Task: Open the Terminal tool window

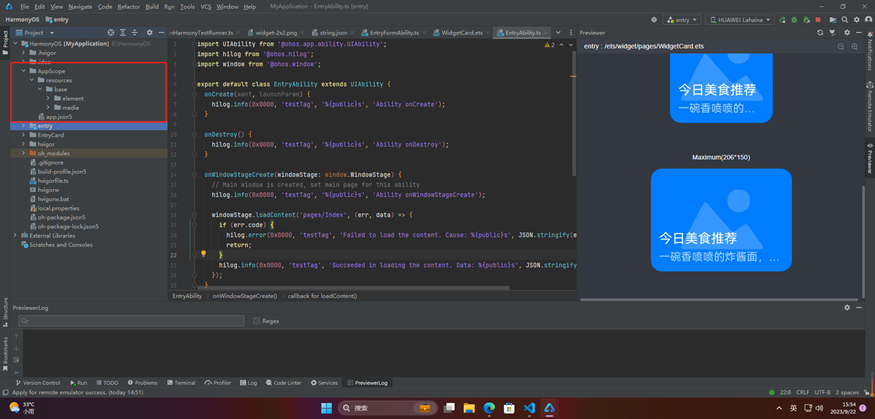Action: click(x=181, y=383)
